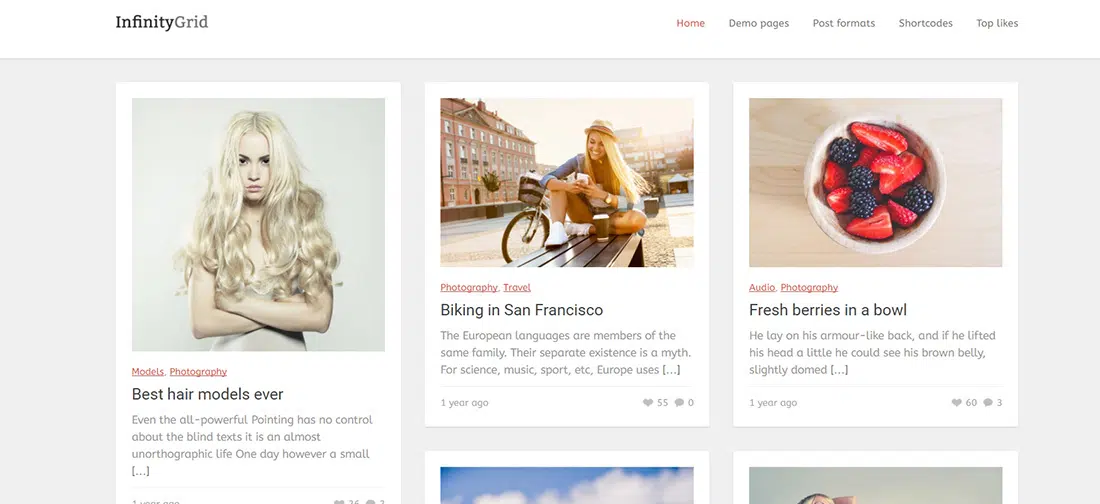Open the Best hair models ever title
Screen dimensions: 1100x504
coord(208,394)
